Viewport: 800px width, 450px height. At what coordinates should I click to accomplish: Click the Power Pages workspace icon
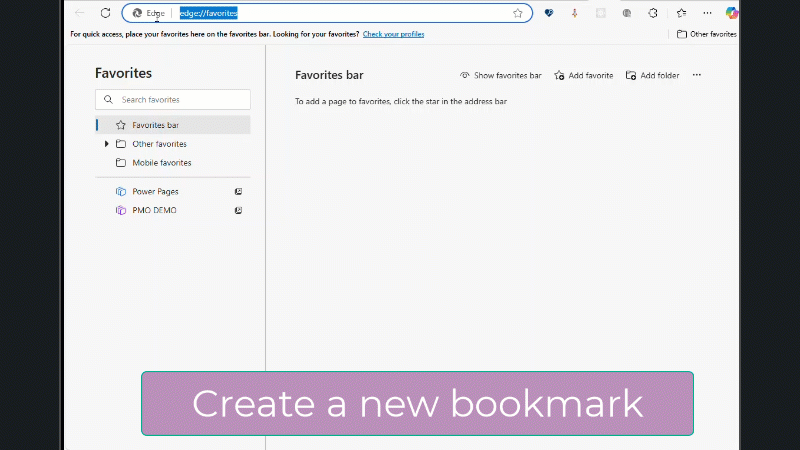(121, 192)
